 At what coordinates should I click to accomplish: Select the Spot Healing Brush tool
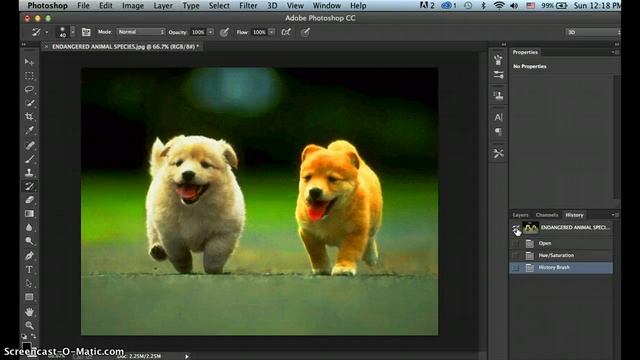(x=29, y=145)
